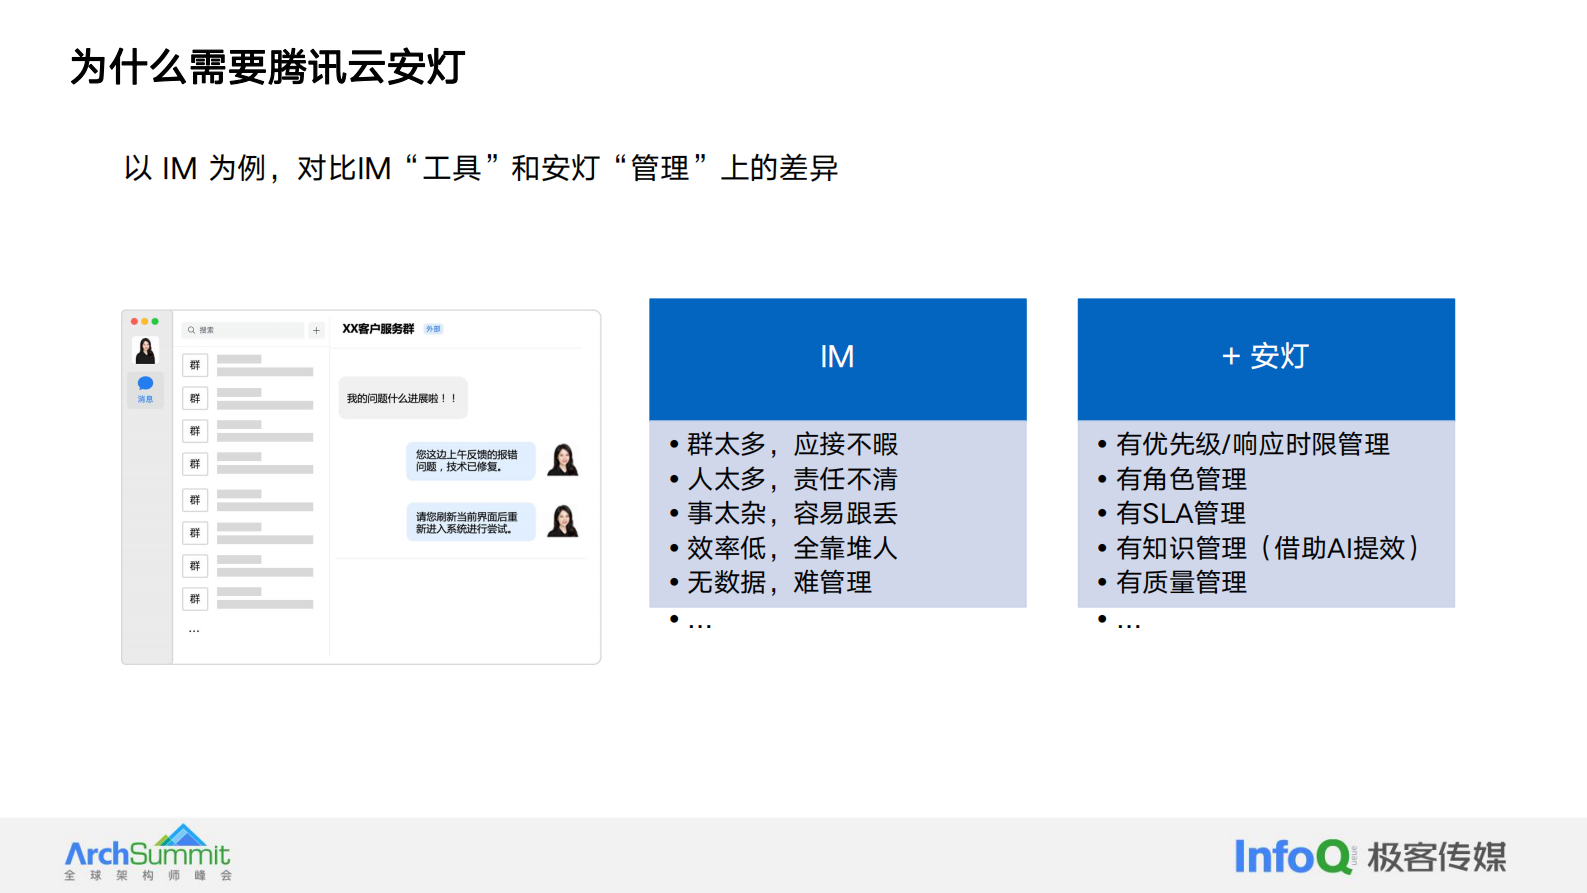Click the InfoQ logo in the footer
Image resolution: width=1587 pixels, height=893 pixels.
tap(1294, 856)
